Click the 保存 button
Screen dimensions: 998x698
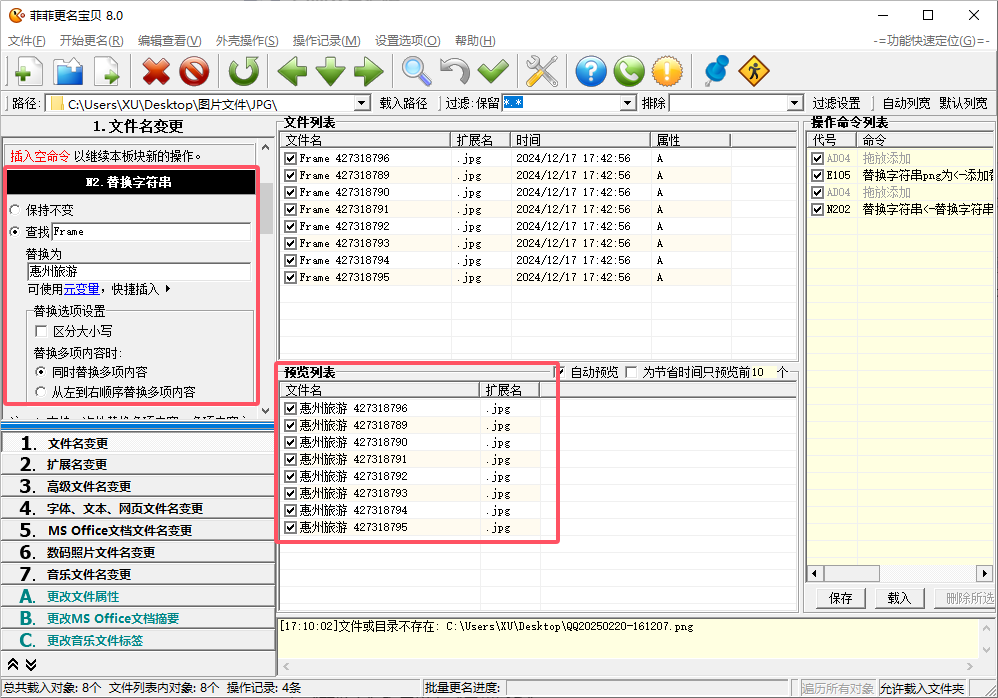point(841,598)
